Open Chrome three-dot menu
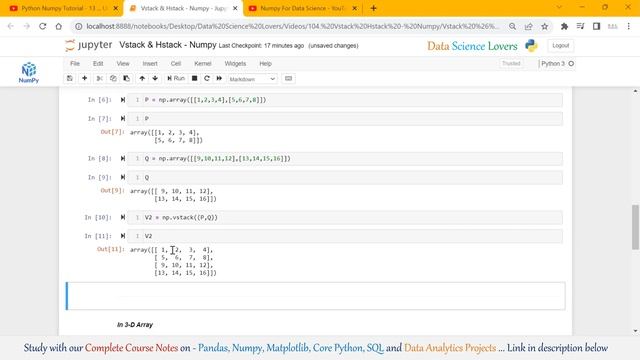This screenshot has width=640, height=360. pos(629,27)
